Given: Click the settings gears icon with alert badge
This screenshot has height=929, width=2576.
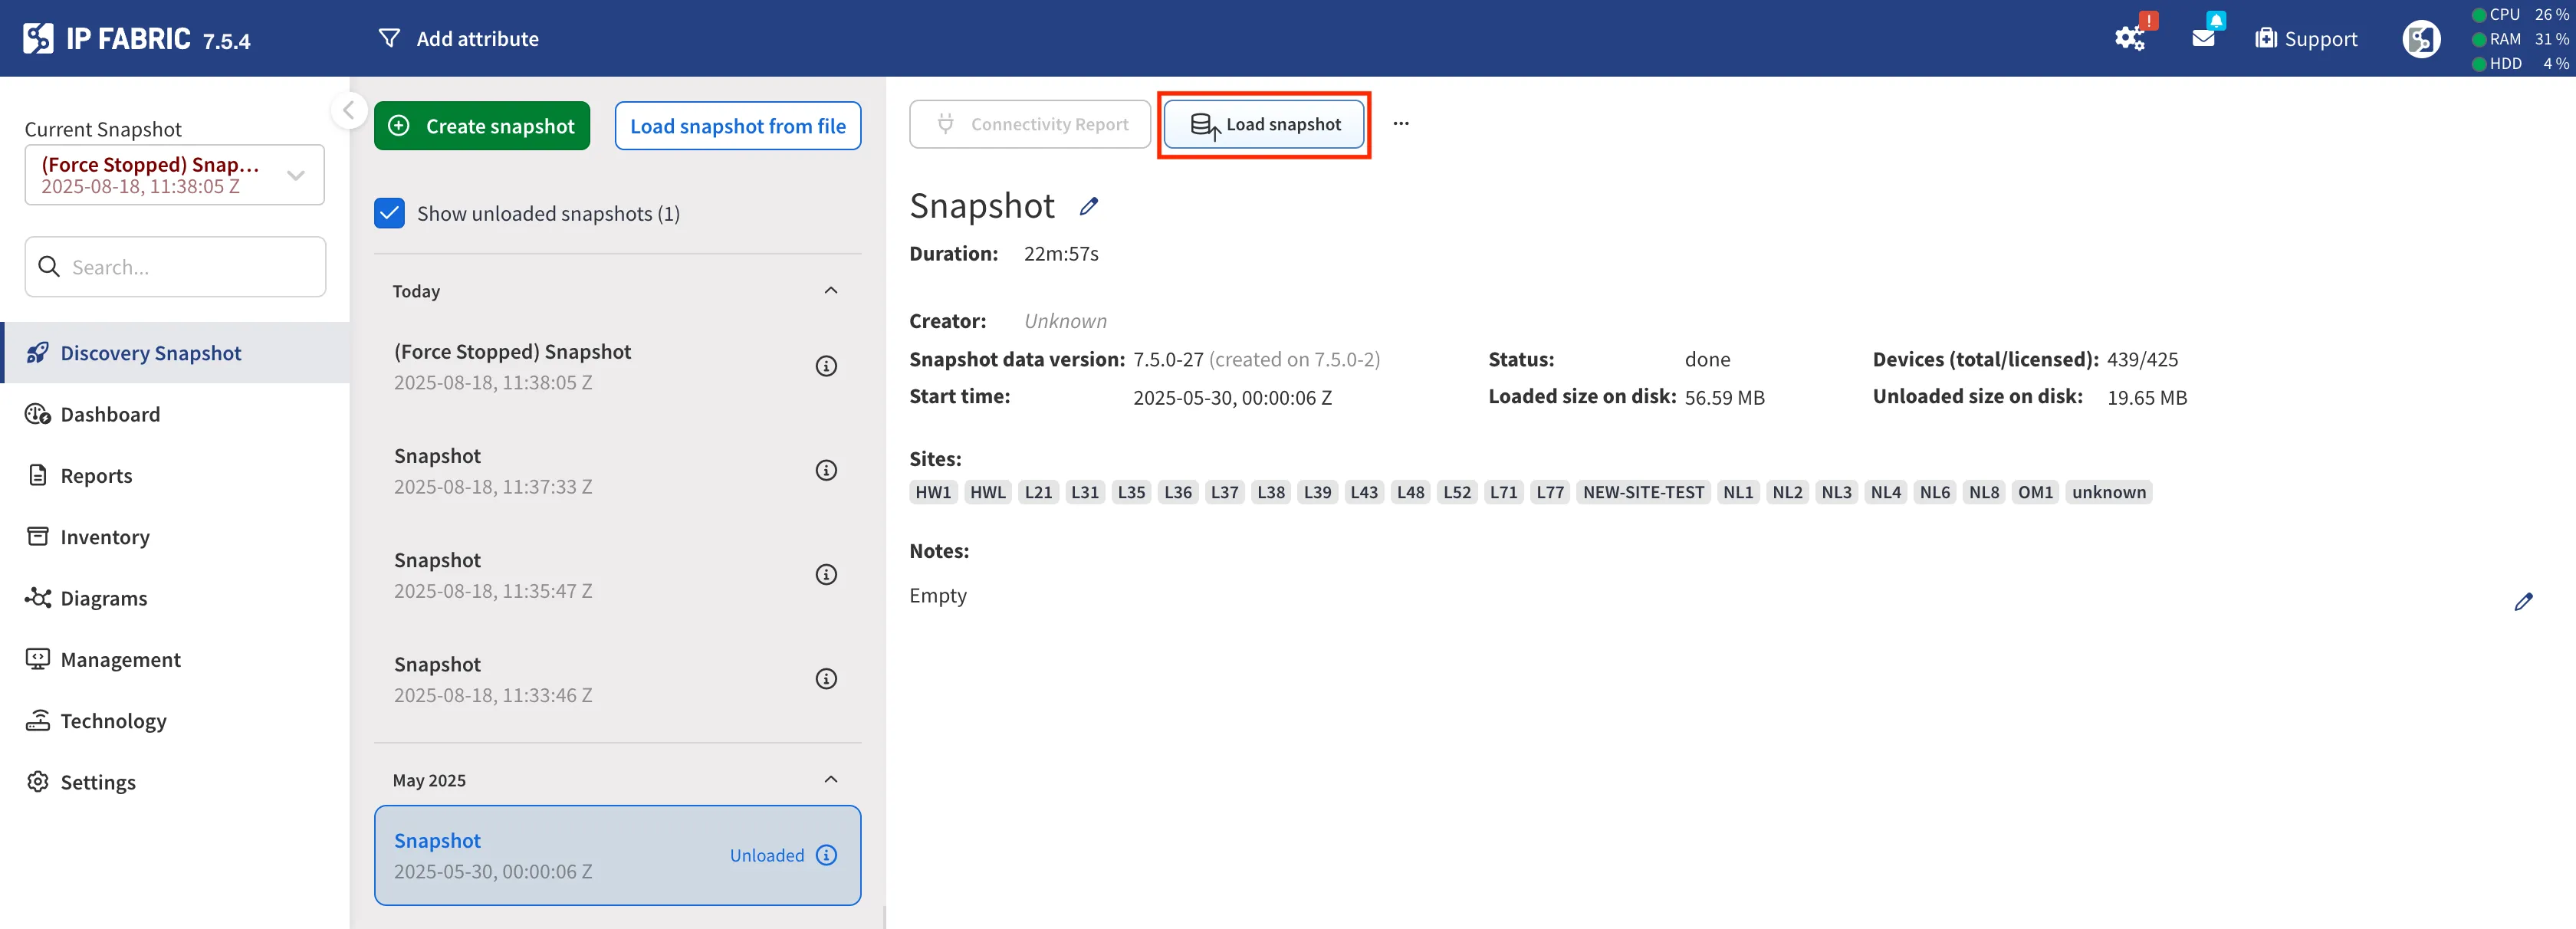Looking at the screenshot, I should [2129, 38].
